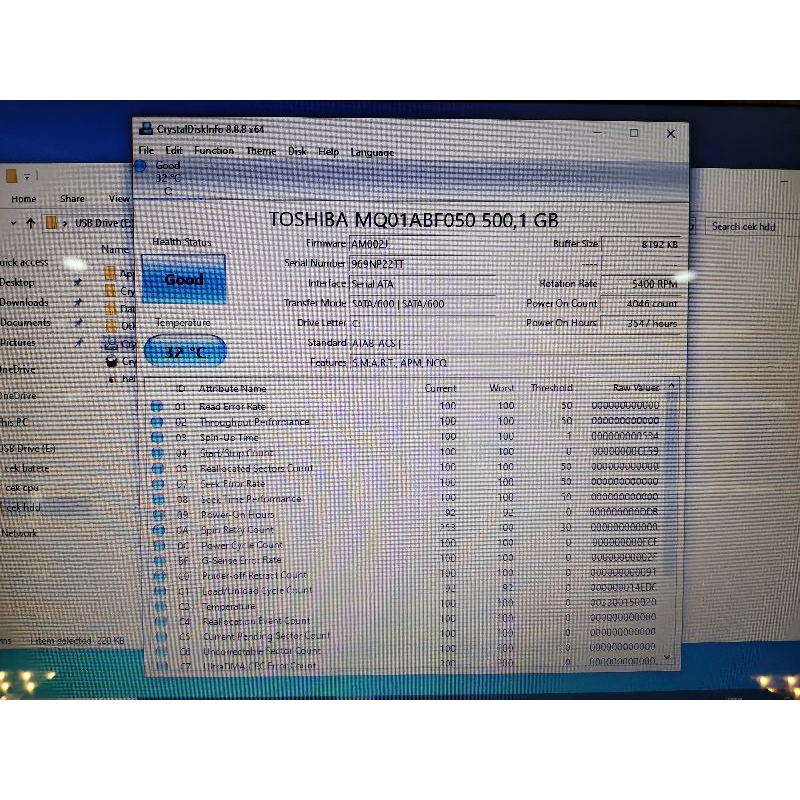800x800 pixels.
Task: Click the Transfer Mode field SATA/600
Action: point(422,304)
